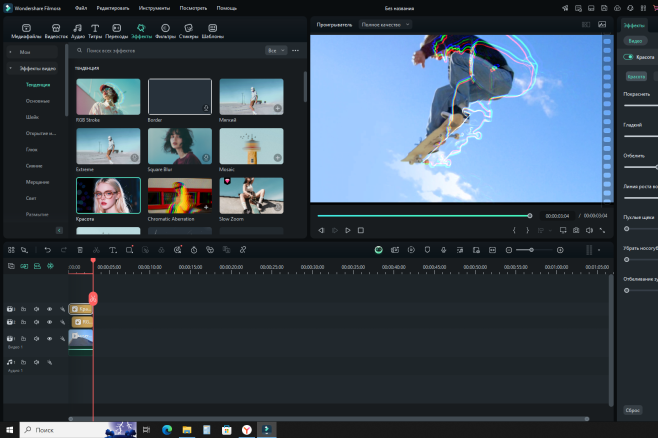
Task: Open fullscreen preview with the diagonal arrows icon
Action: pyautogui.click(x=602, y=230)
